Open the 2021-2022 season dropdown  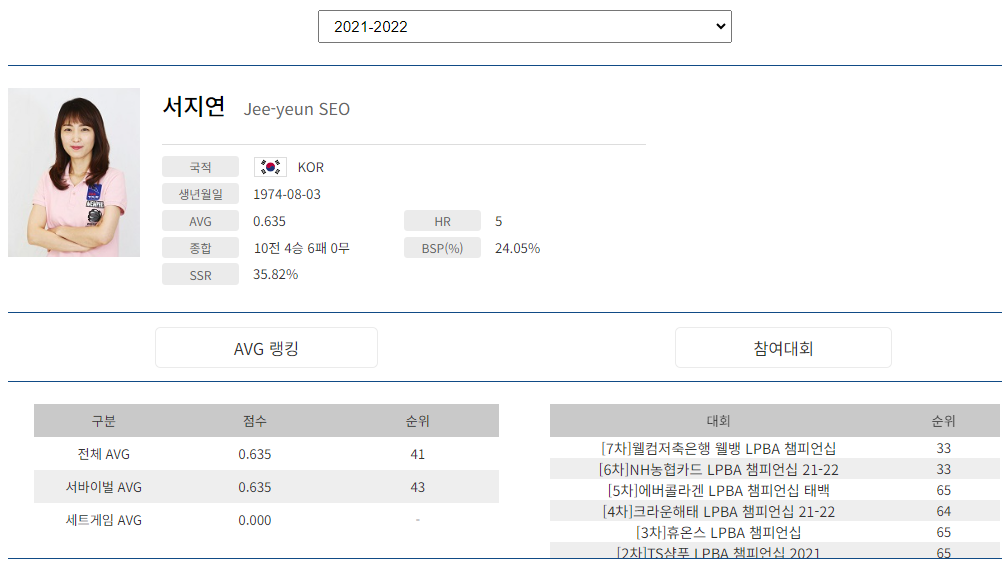[x=525, y=26]
